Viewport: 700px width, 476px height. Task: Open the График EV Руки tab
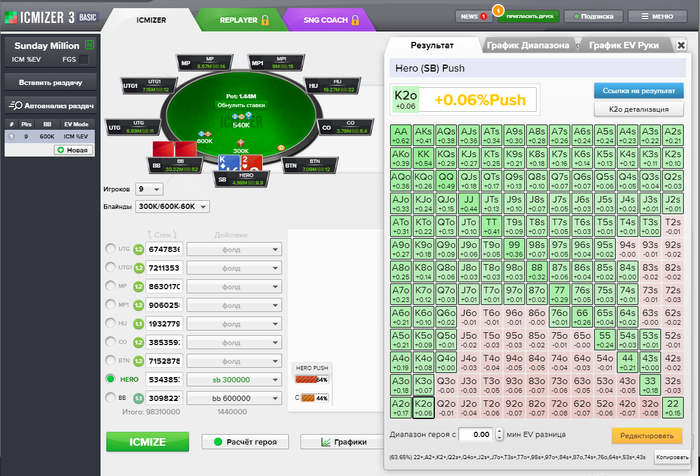tap(624, 45)
